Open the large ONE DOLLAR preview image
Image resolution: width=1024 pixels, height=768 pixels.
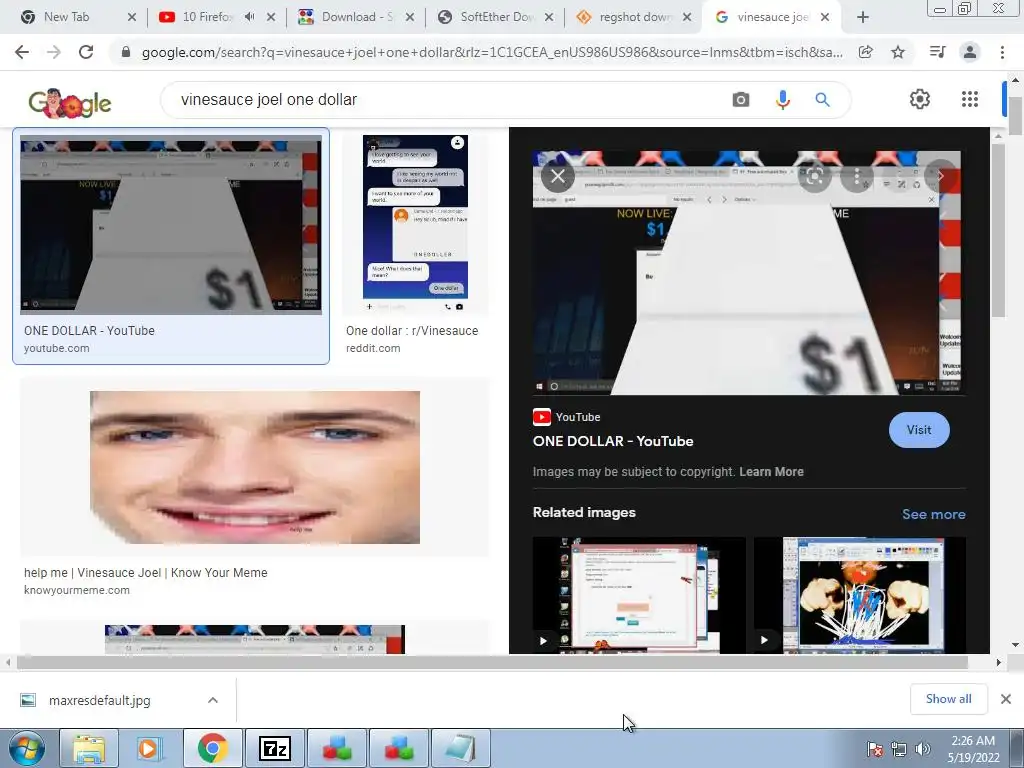tap(746, 272)
